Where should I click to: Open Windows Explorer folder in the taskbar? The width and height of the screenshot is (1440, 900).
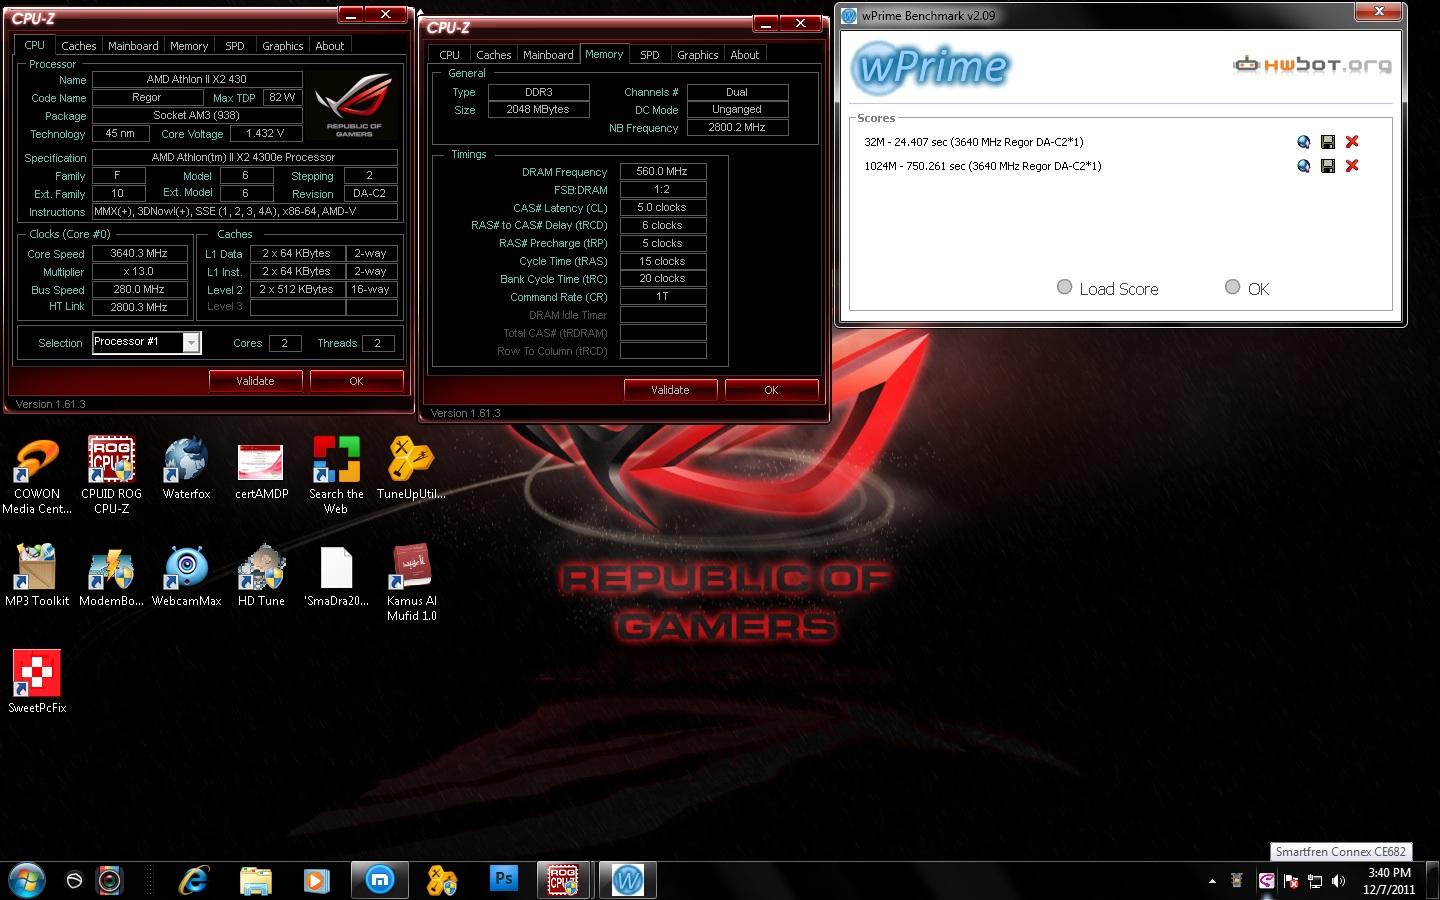[x=255, y=880]
